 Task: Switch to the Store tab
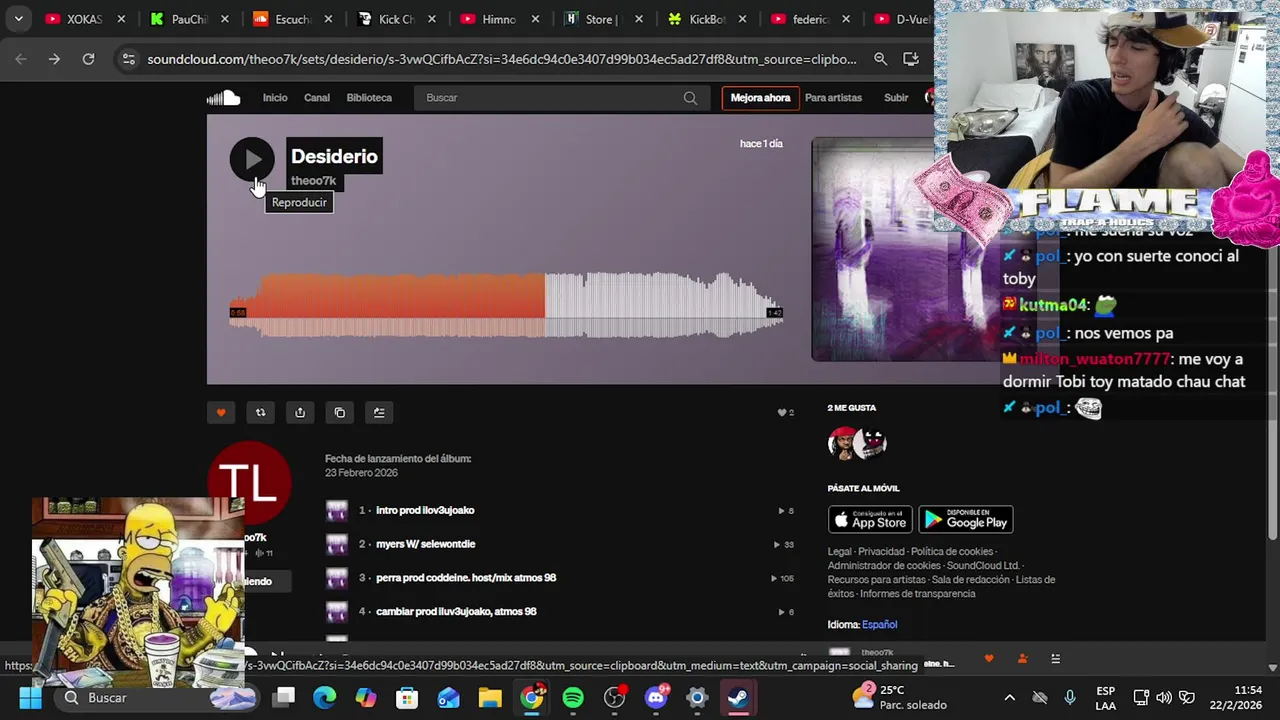(x=604, y=19)
